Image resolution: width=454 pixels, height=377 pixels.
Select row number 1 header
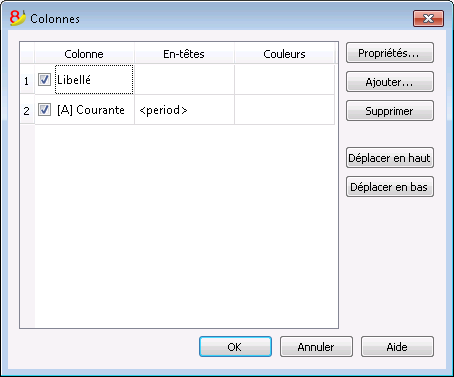click(27, 80)
